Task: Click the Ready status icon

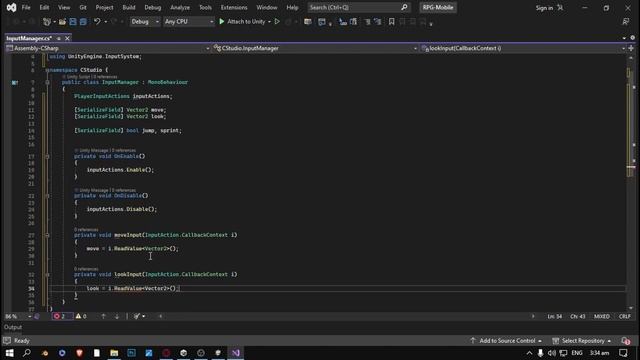Action: (x=7, y=341)
